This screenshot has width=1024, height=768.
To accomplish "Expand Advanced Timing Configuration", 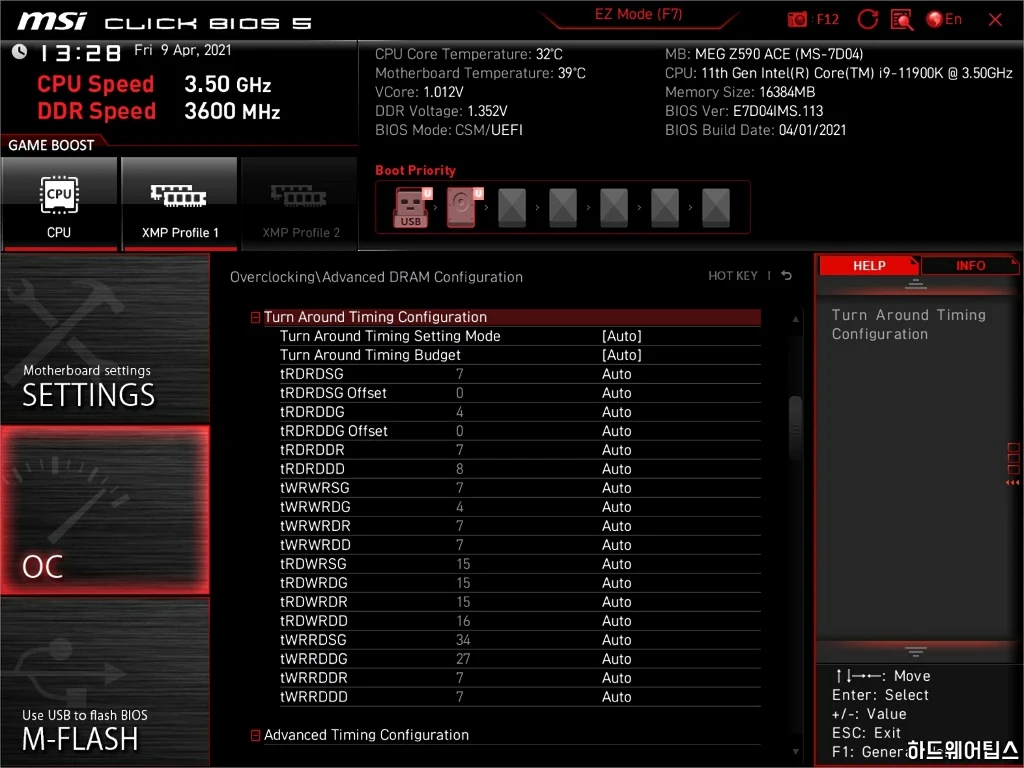I will [255, 735].
